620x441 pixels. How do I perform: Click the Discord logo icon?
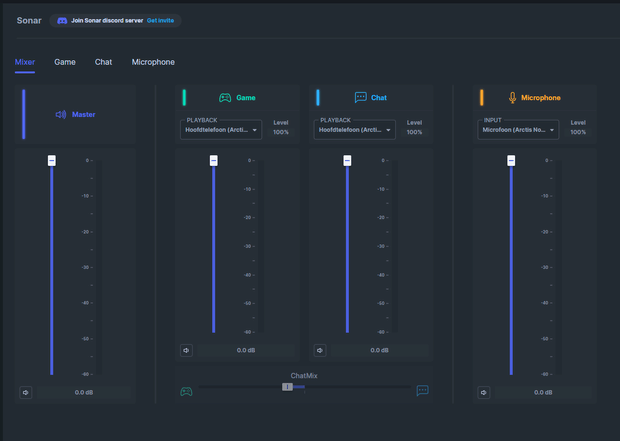coord(62,21)
